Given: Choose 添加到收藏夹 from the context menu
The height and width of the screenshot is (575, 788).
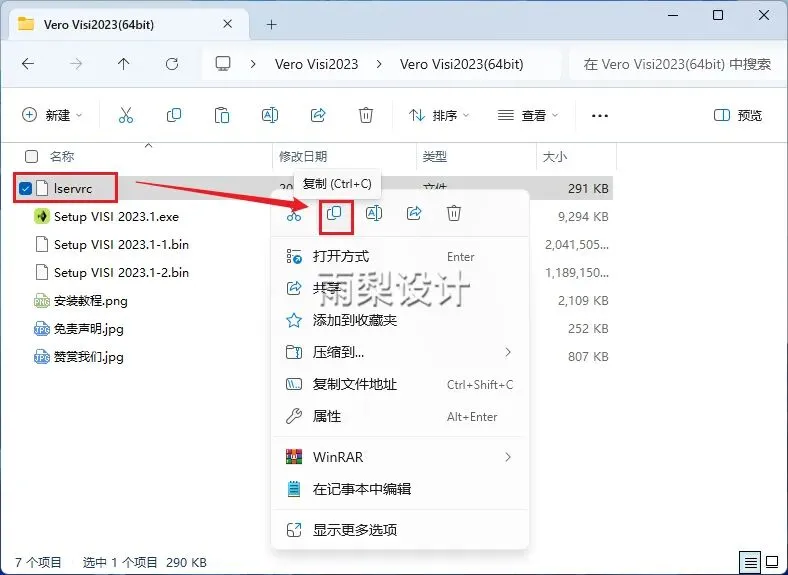Looking at the screenshot, I should 400,320.
